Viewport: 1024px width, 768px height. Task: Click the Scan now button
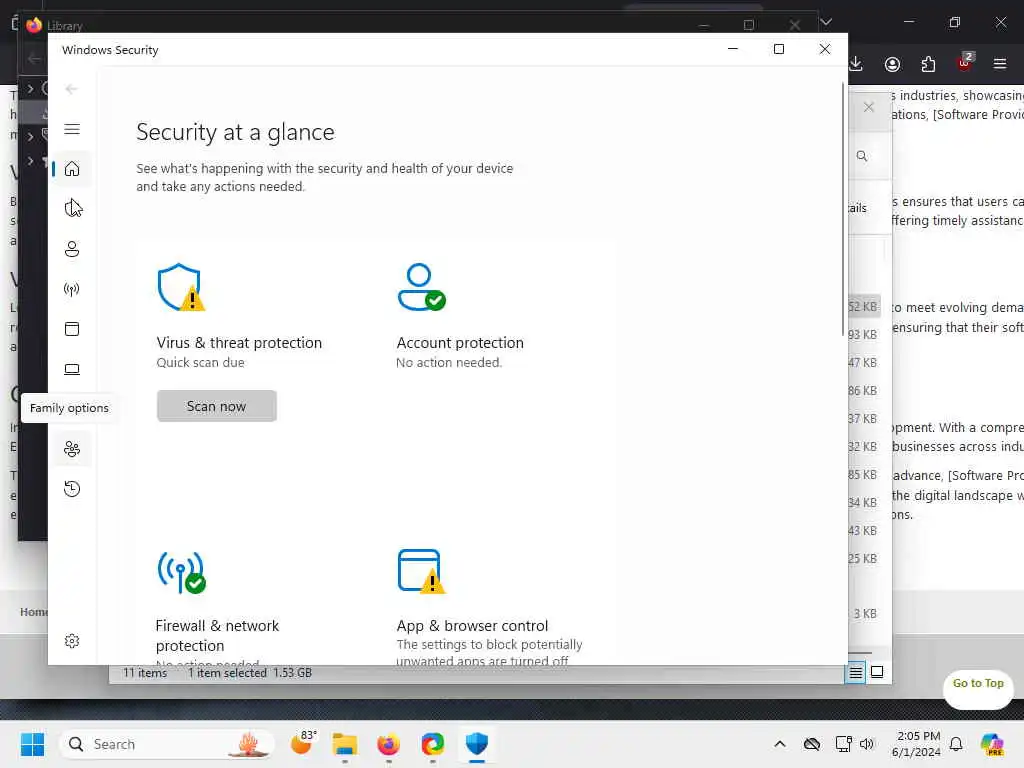[217, 406]
